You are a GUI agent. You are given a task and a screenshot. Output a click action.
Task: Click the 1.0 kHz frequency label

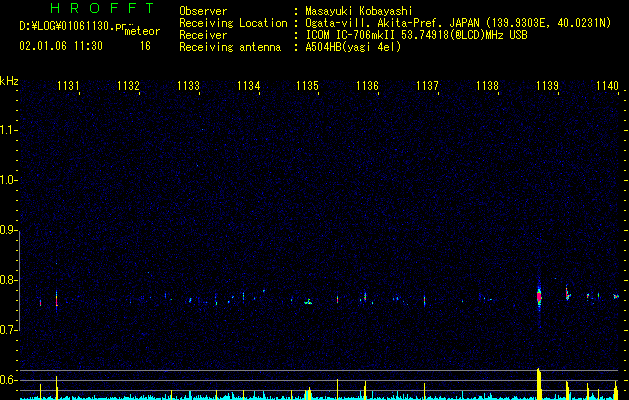[7, 180]
